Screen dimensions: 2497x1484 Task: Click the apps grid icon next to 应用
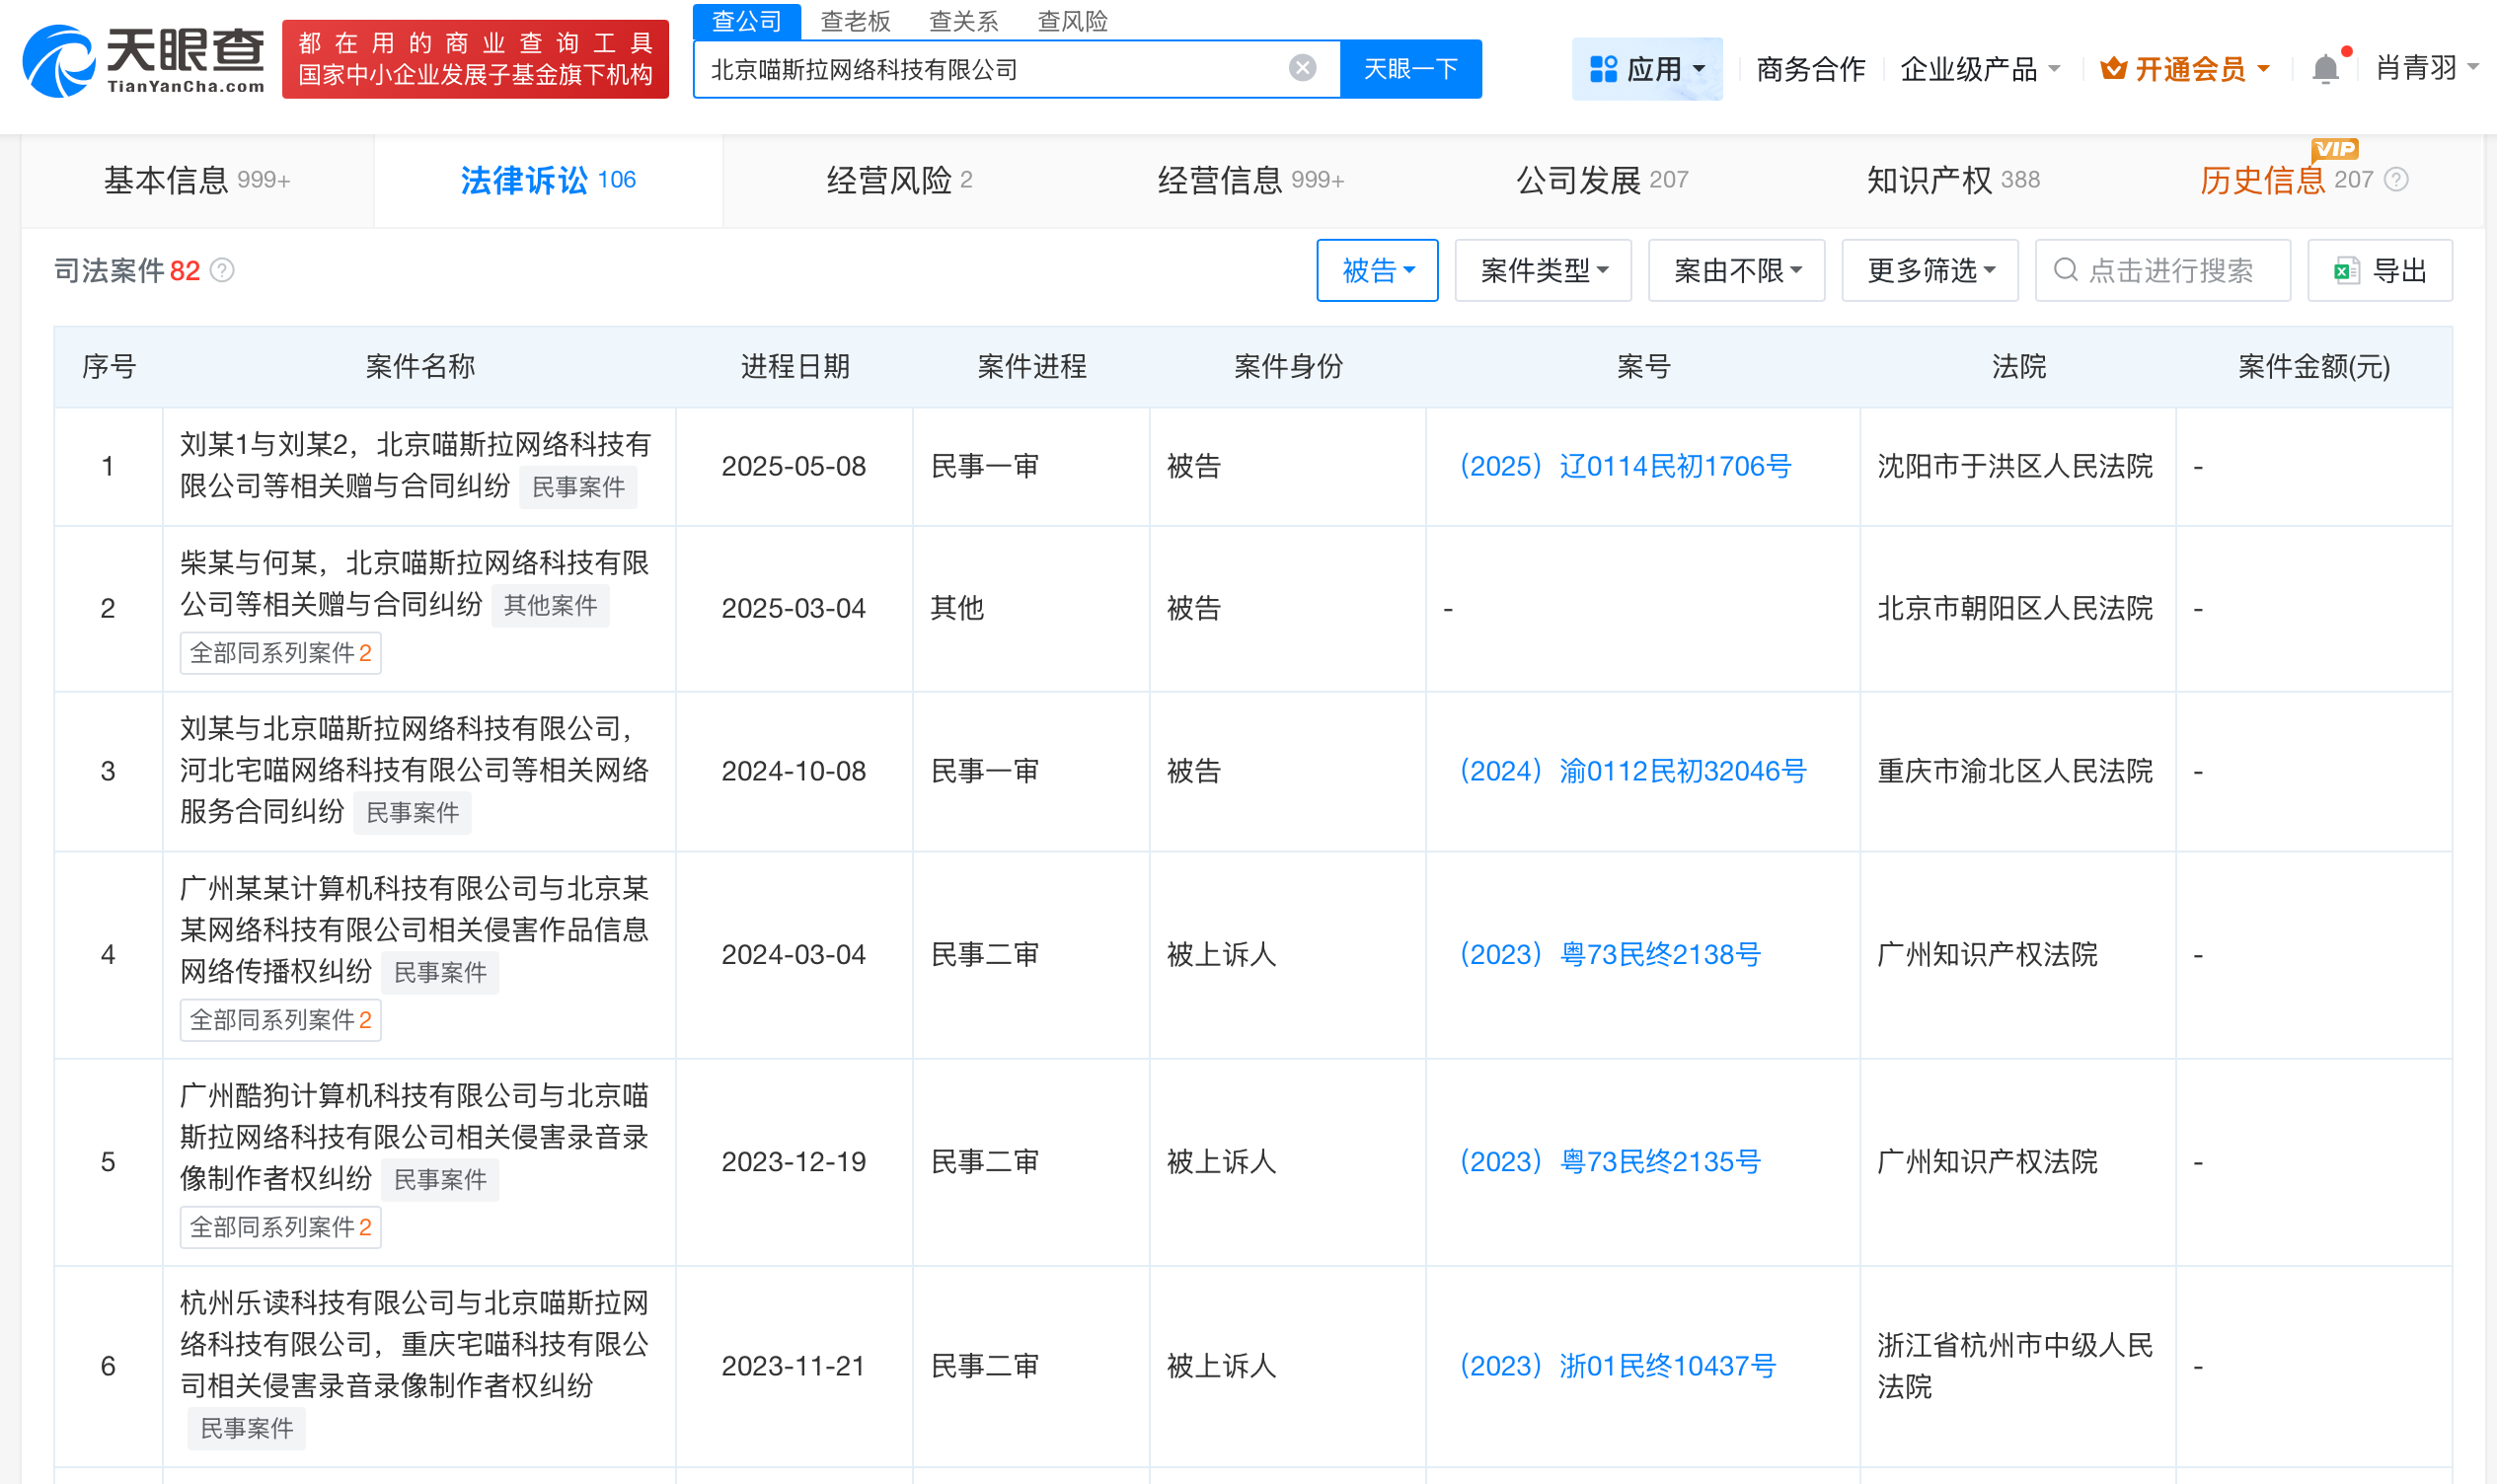coord(1604,67)
